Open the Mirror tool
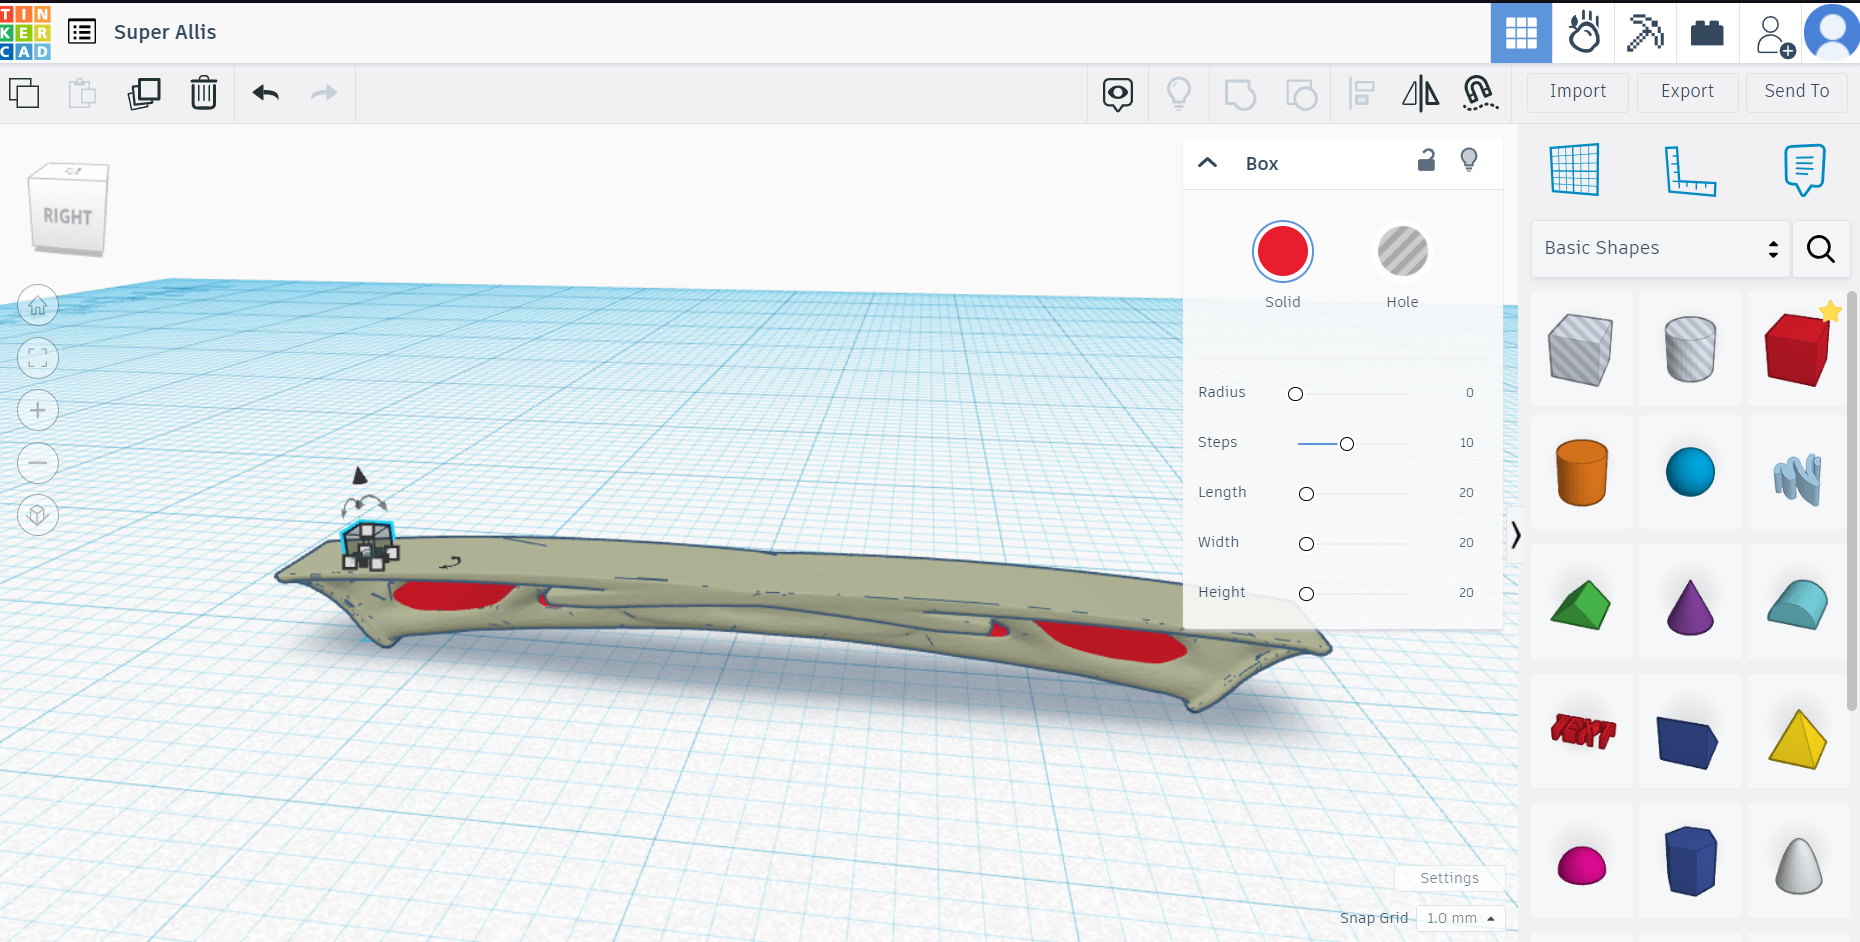 point(1421,94)
